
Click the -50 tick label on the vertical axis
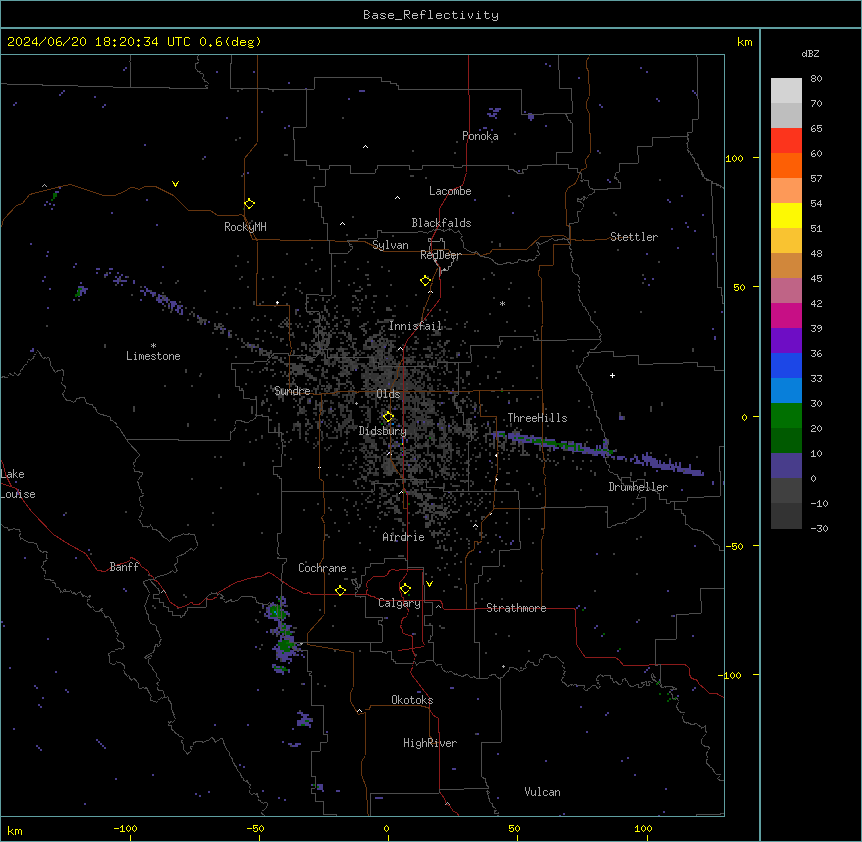[x=734, y=546]
